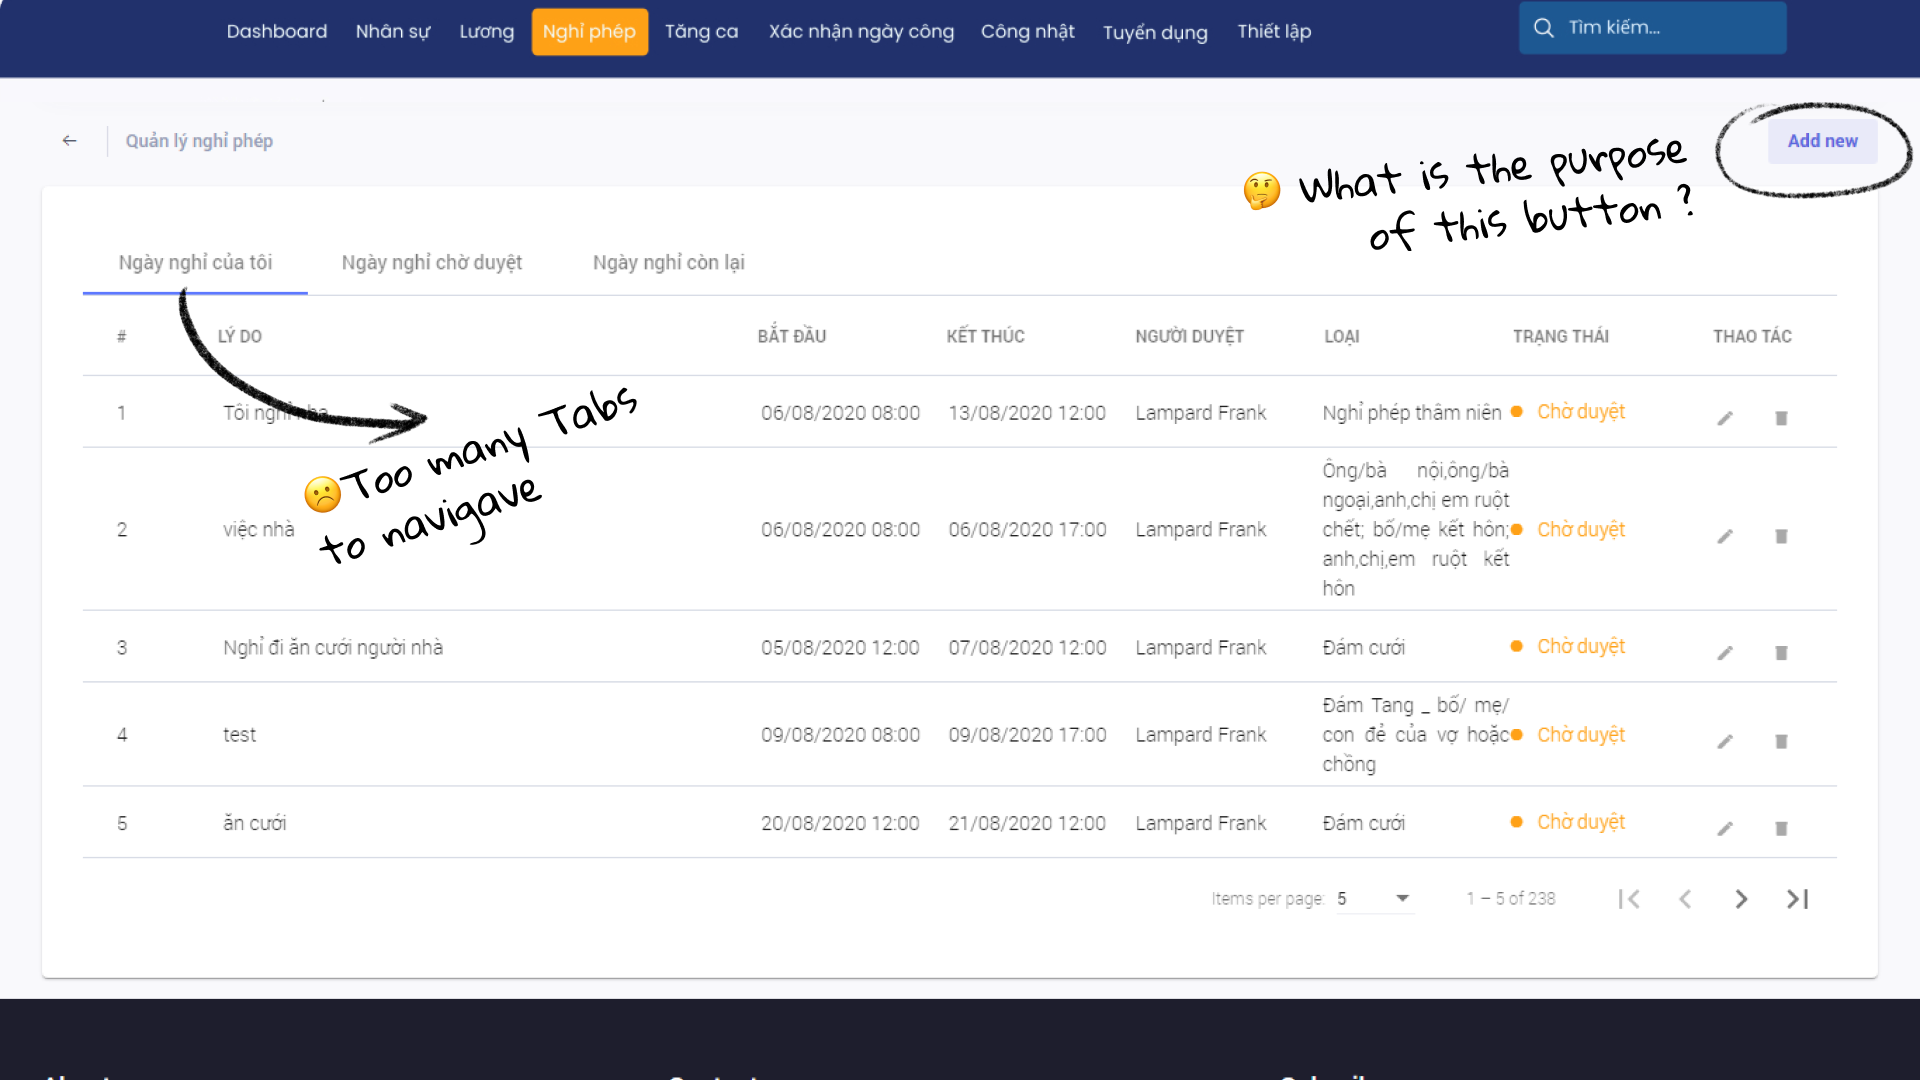
Task: Delete row 2 using its trash icon
Action: [x=1781, y=536]
